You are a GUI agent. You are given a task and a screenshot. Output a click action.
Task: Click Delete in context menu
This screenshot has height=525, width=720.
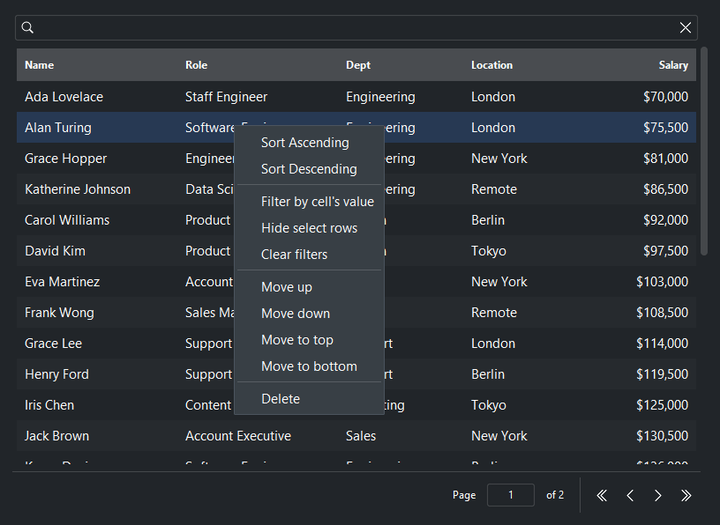click(309, 399)
